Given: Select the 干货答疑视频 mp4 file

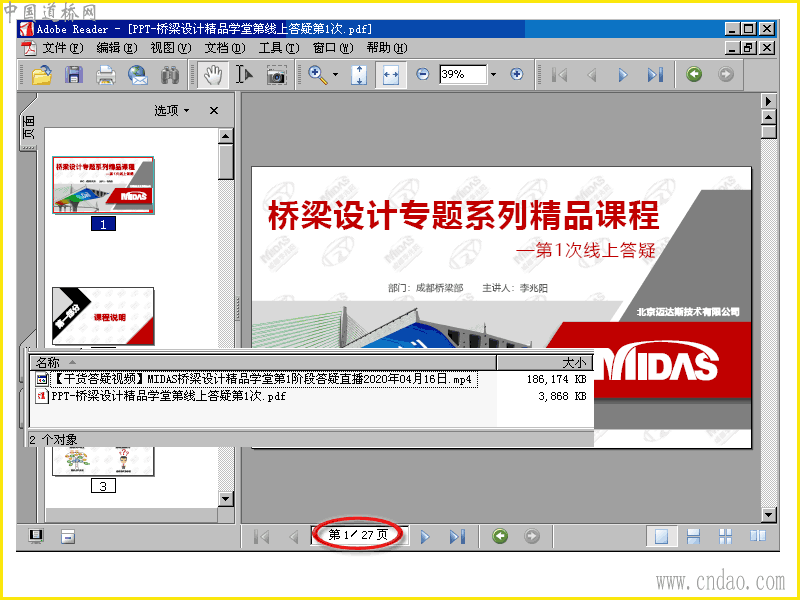Looking at the screenshot, I should [x=263, y=379].
